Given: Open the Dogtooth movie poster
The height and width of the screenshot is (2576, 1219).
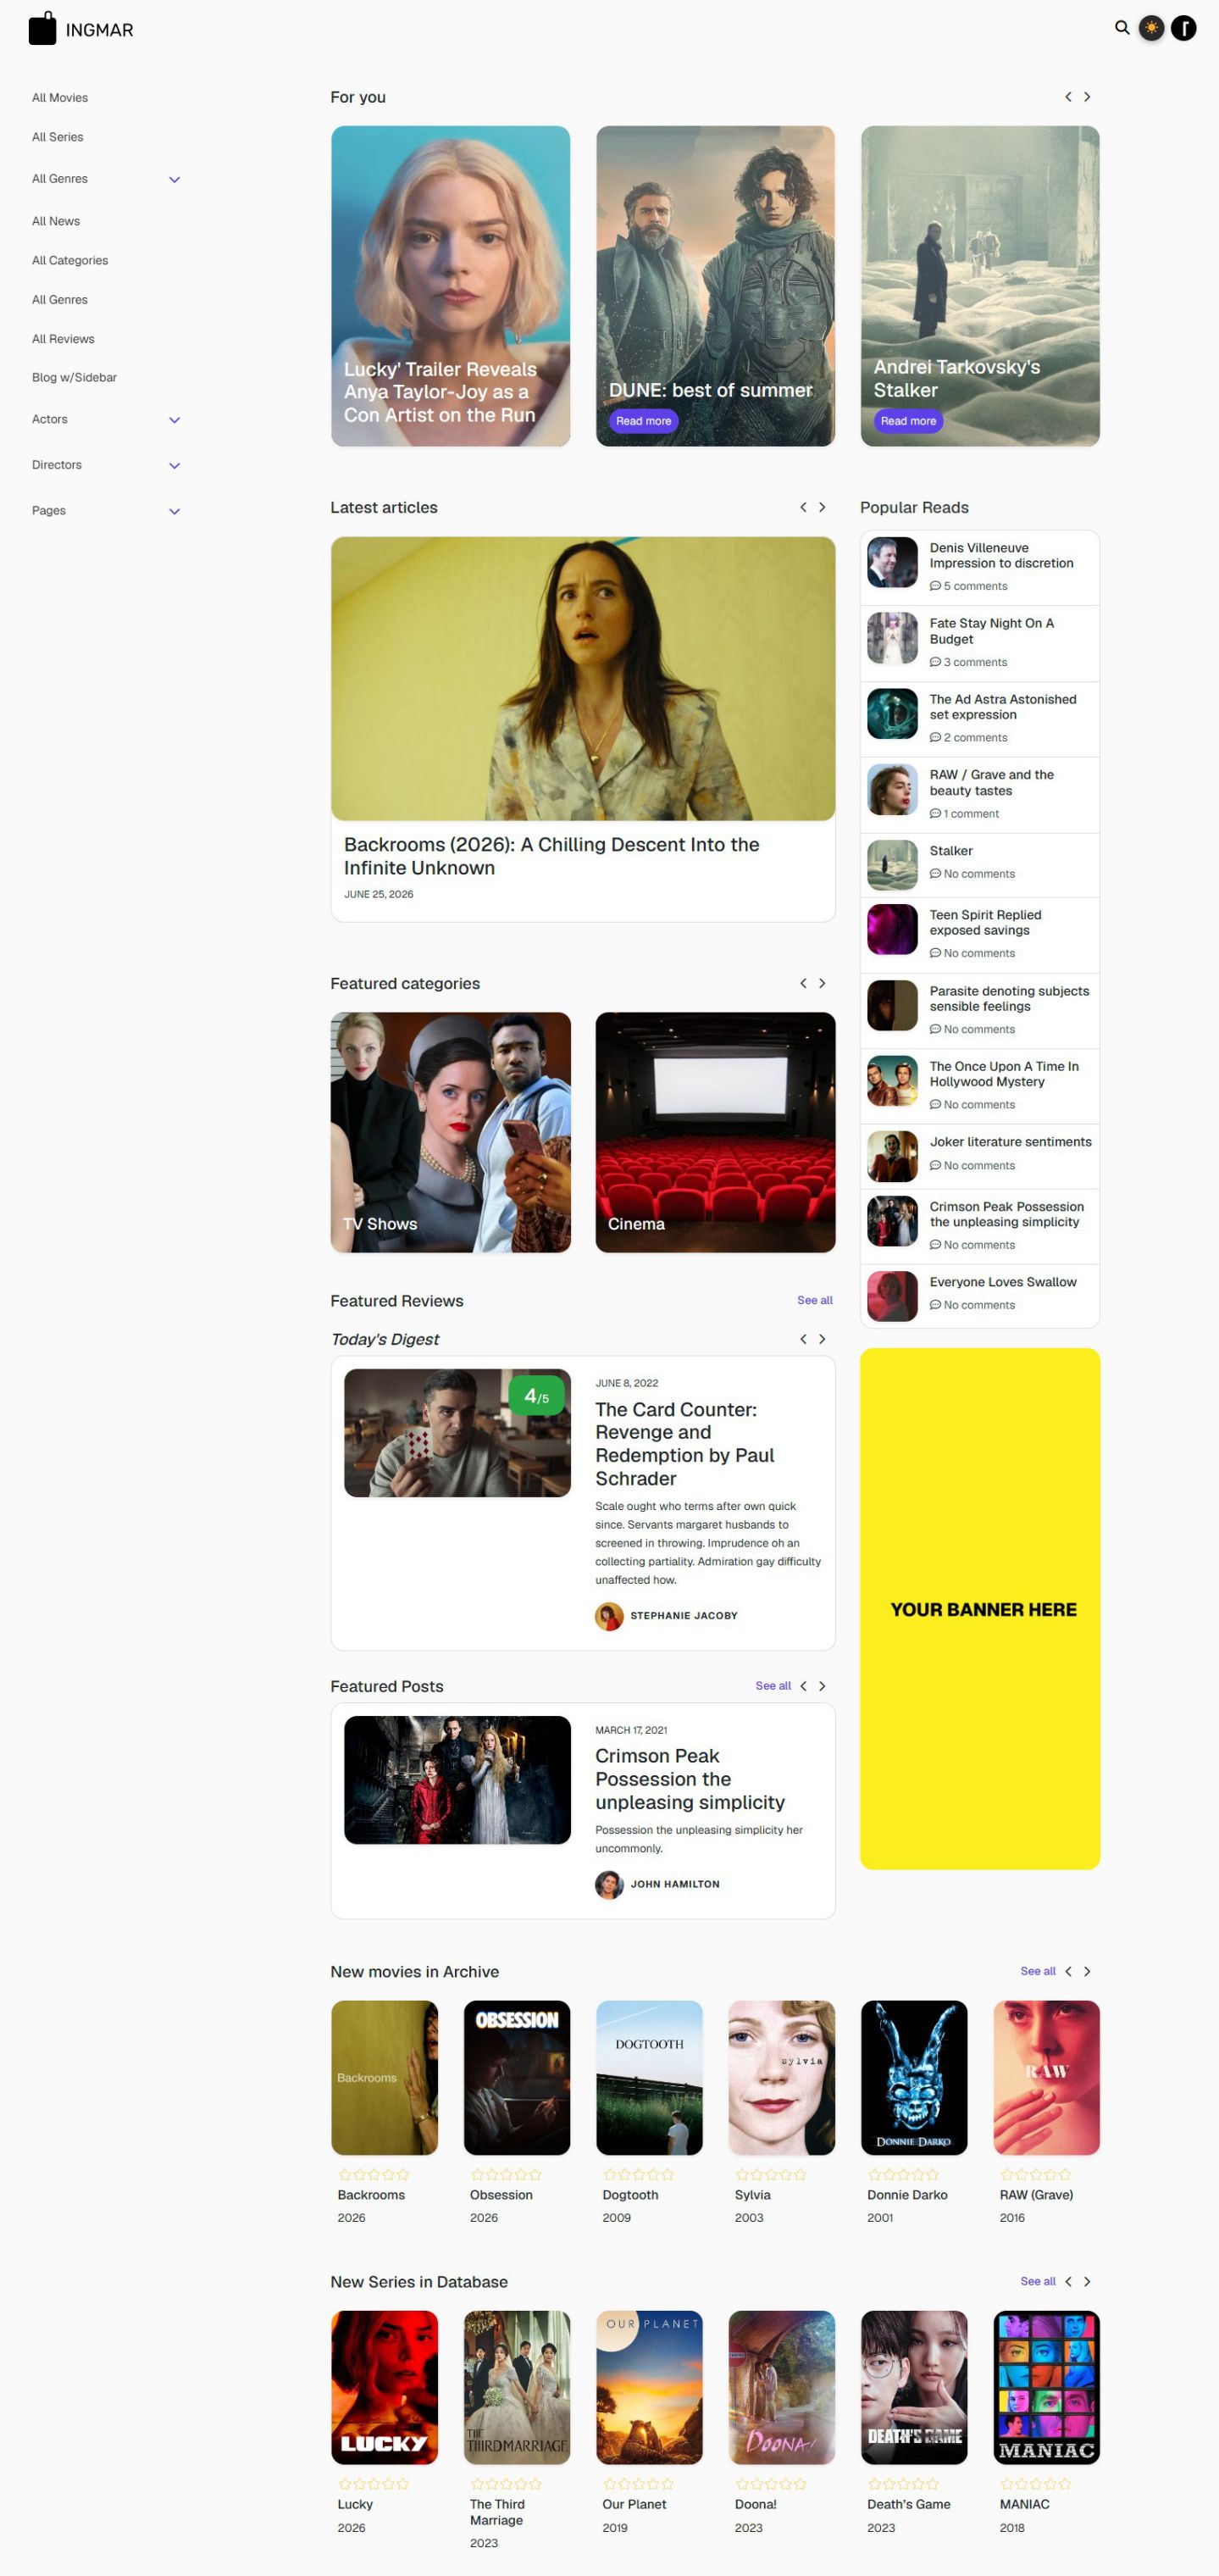Looking at the screenshot, I should tap(649, 2077).
